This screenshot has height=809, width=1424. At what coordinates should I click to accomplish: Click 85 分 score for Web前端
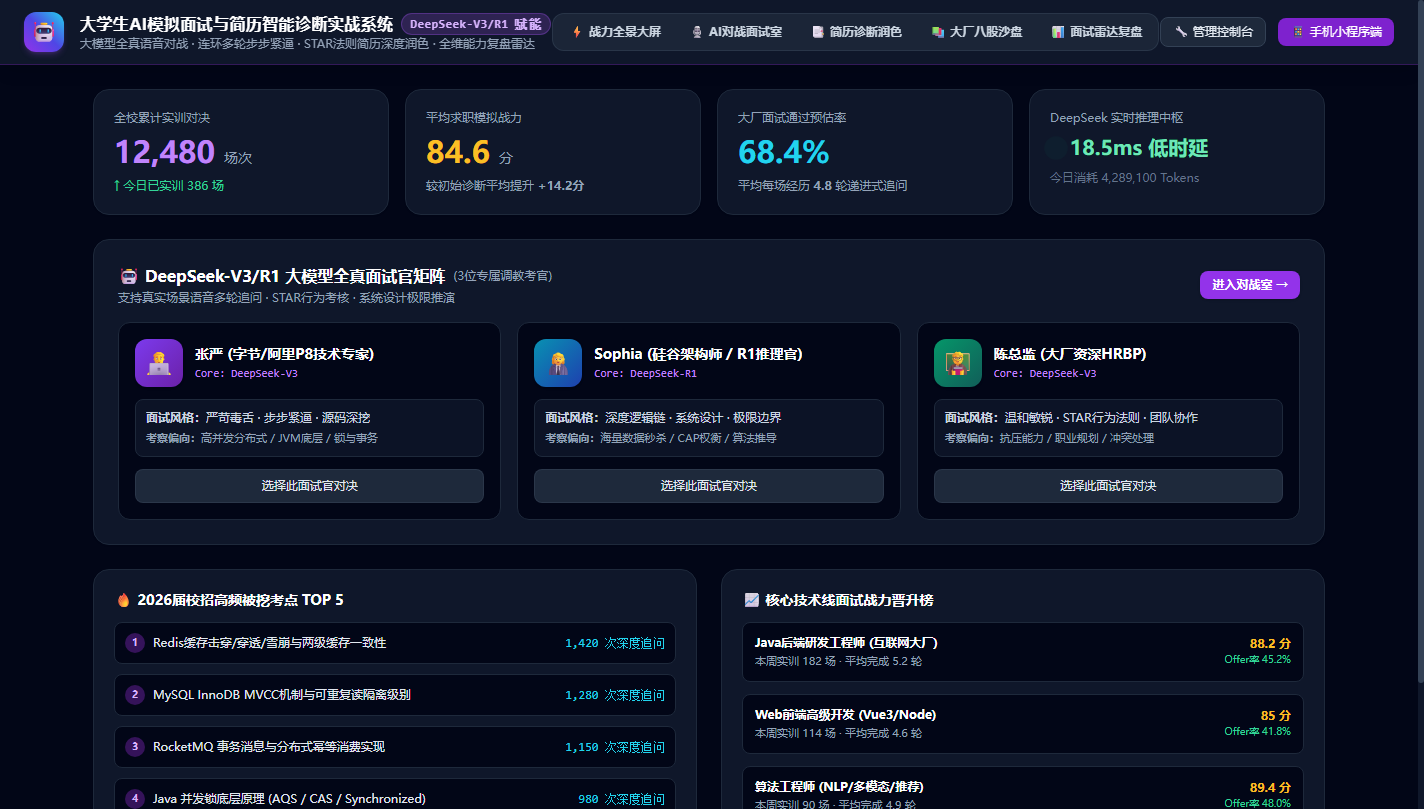point(1276,716)
